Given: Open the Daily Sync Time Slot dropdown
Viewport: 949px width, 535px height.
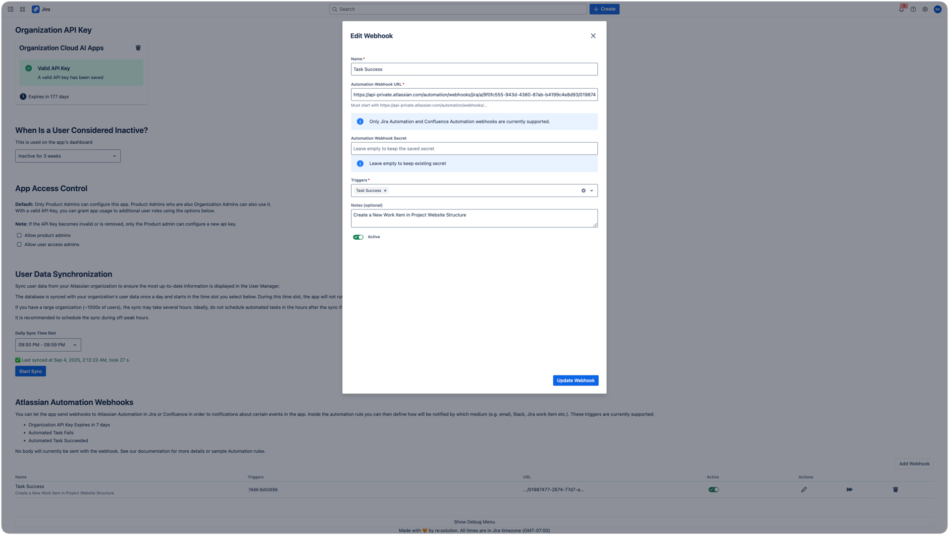Looking at the screenshot, I should tap(48, 345).
